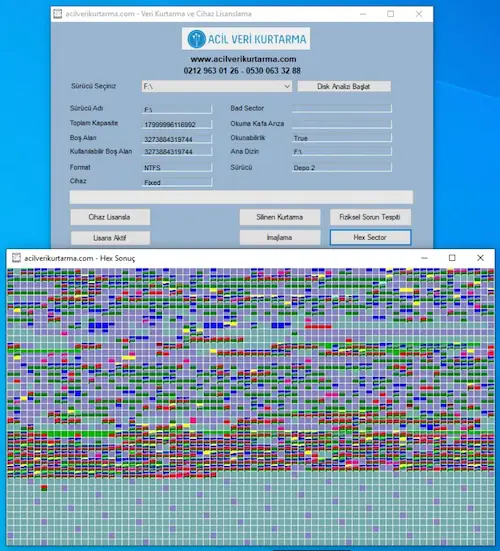Click the Lisans Aktif button
The height and width of the screenshot is (551, 500).
pos(110,238)
